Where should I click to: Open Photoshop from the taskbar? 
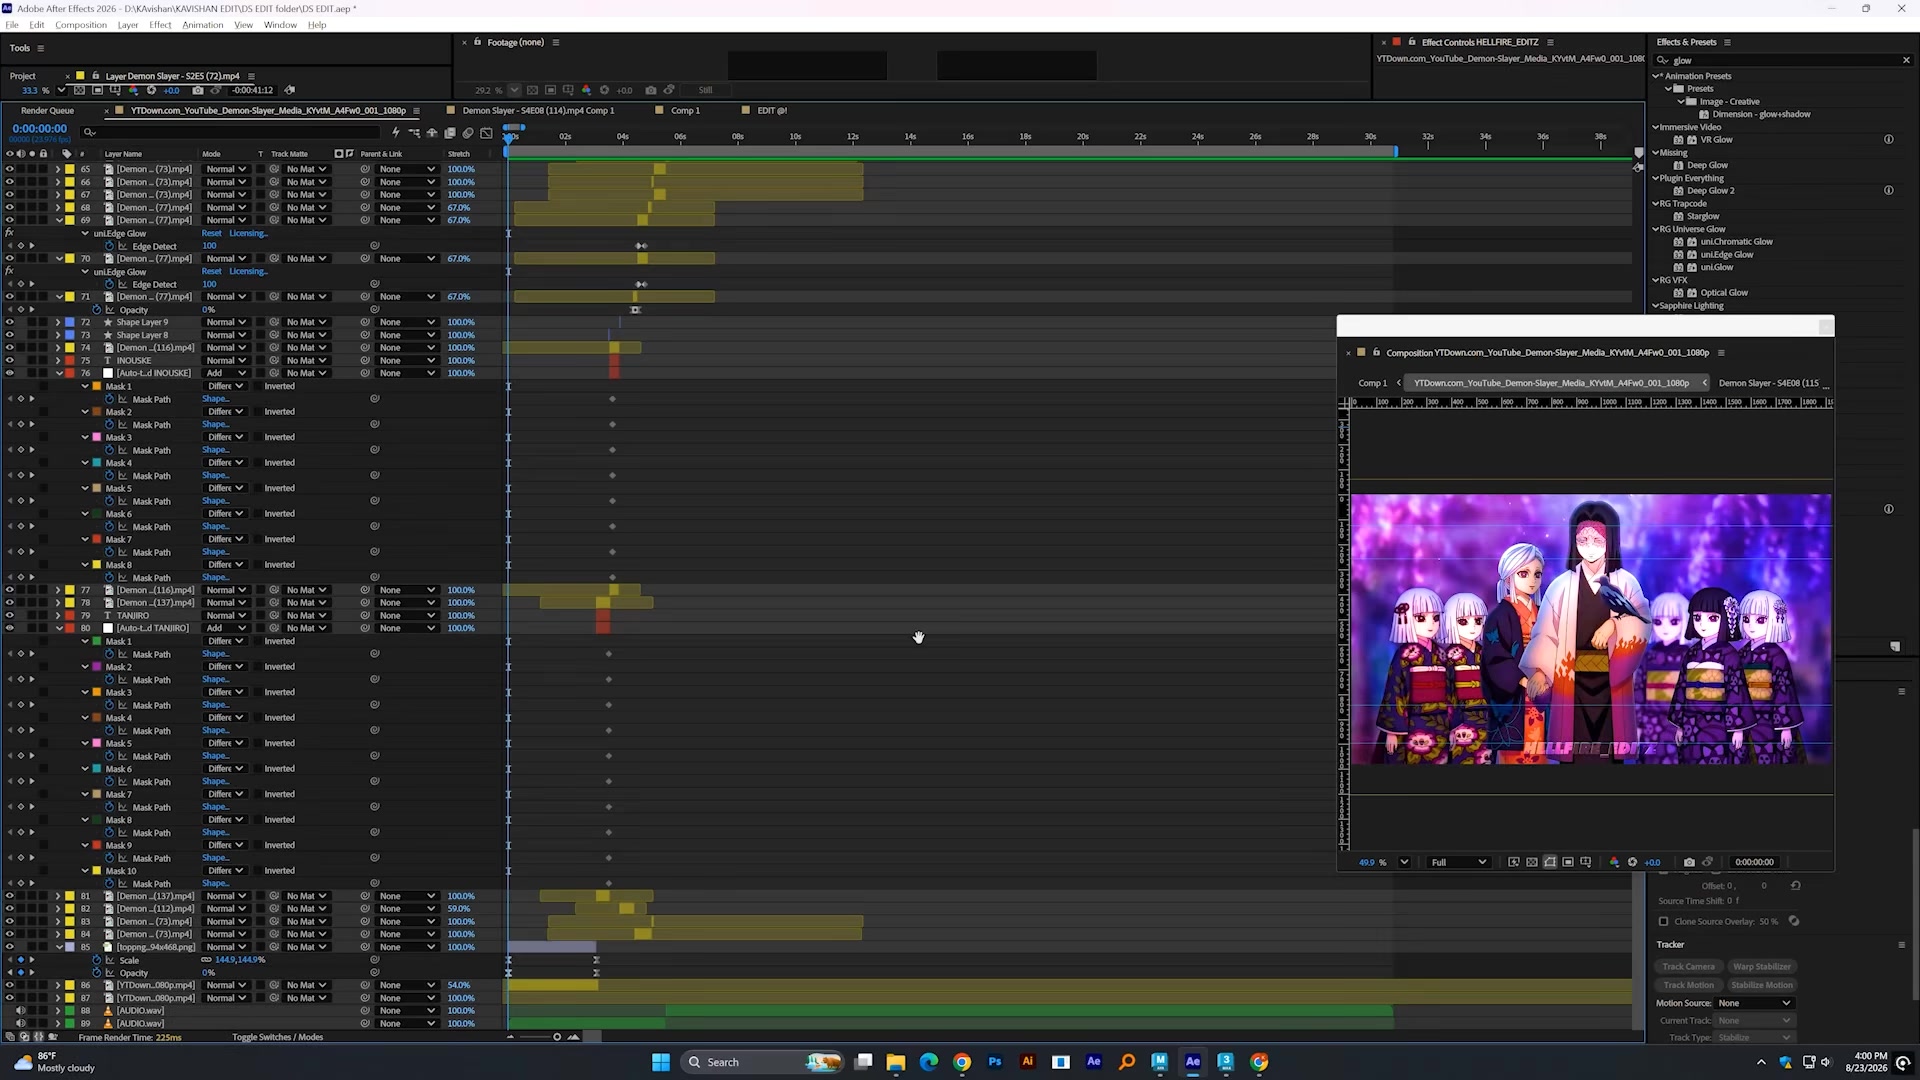(x=995, y=1062)
